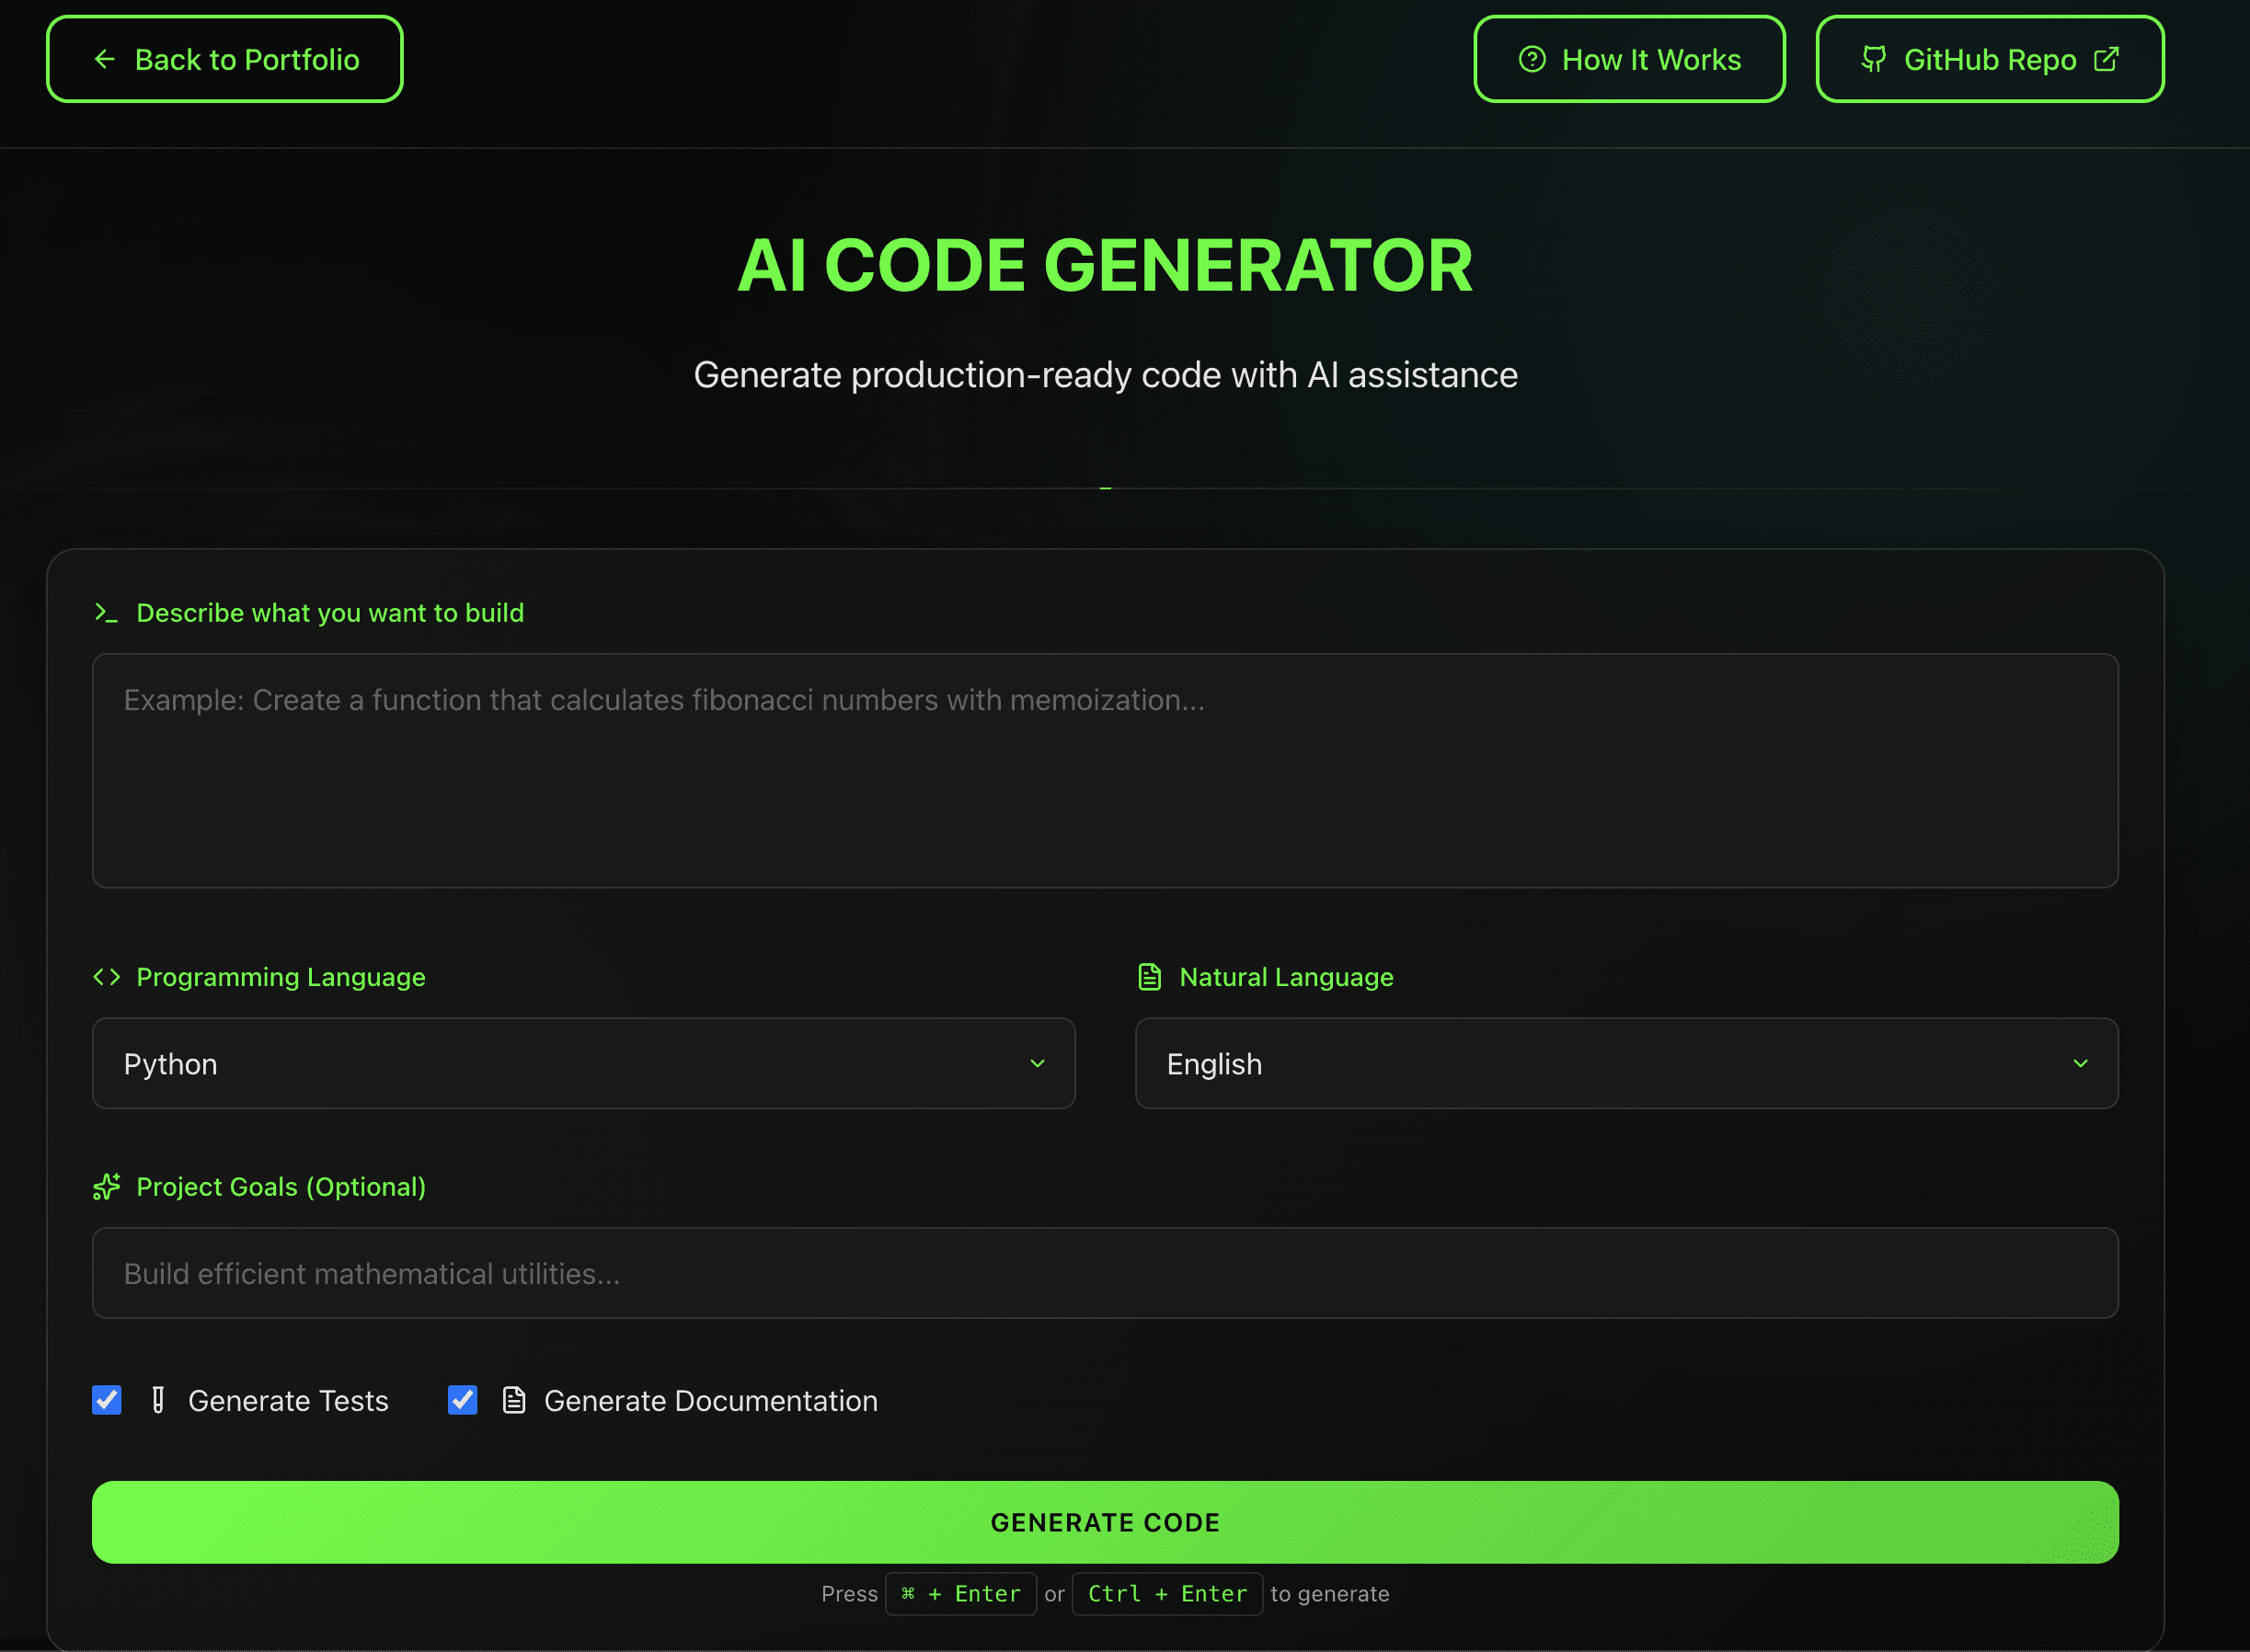Image resolution: width=2250 pixels, height=1652 pixels.
Task: Click the test tube icon beside Generate Tests
Action: coord(158,1400)
